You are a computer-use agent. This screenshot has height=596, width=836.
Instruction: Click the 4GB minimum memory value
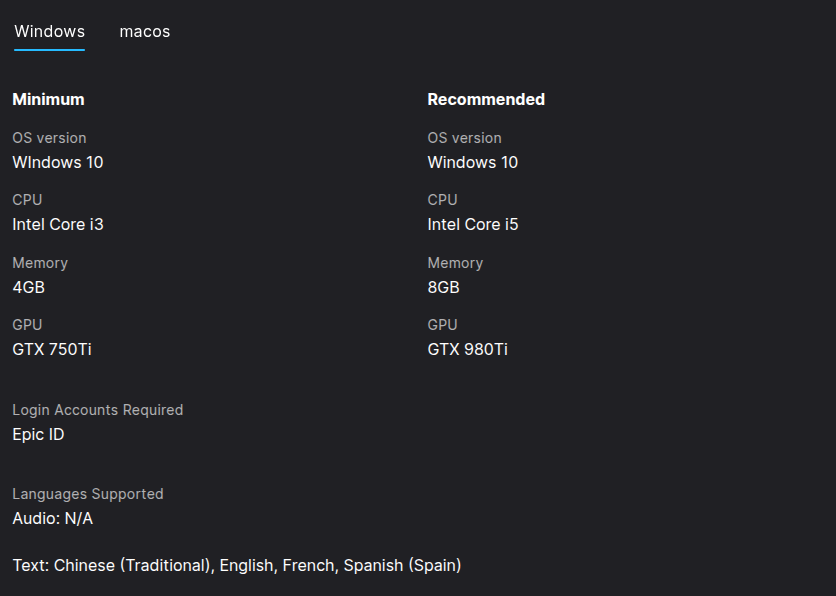pyautogui.click(x=29, y=287)
